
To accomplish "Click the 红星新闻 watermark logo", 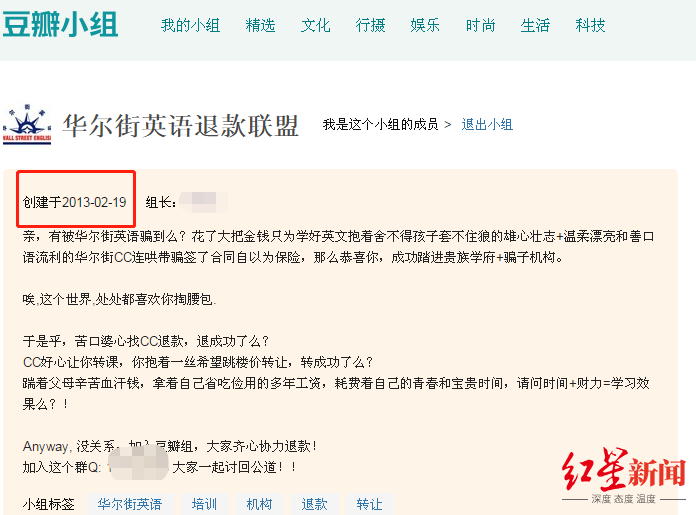I will tap(624, 475).
